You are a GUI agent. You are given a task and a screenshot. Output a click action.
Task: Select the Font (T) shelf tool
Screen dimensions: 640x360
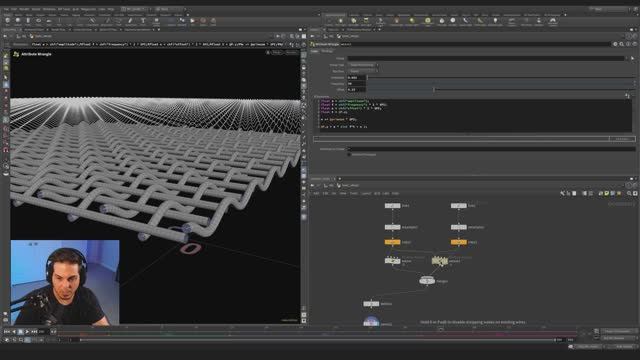coord(143,21)
